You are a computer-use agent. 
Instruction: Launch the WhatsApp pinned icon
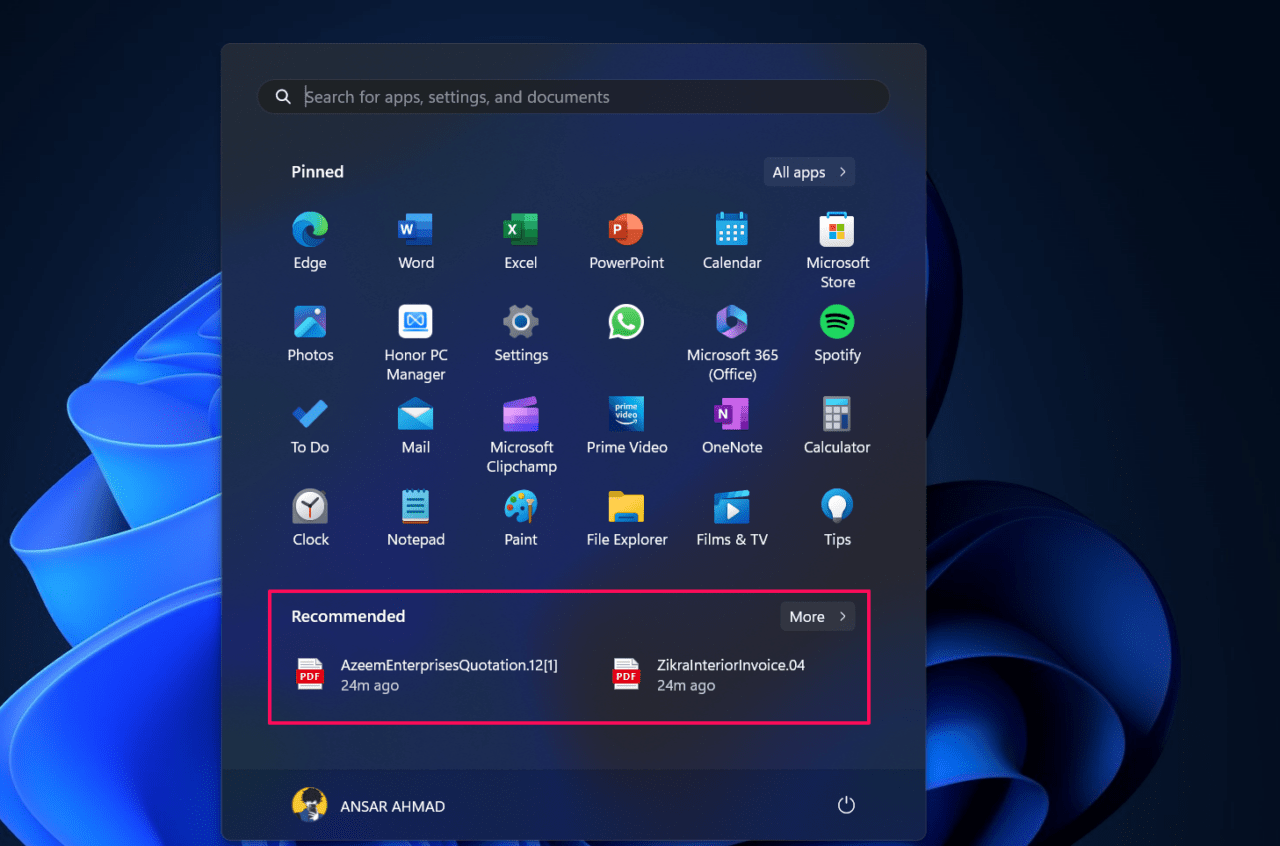(626, 322)
